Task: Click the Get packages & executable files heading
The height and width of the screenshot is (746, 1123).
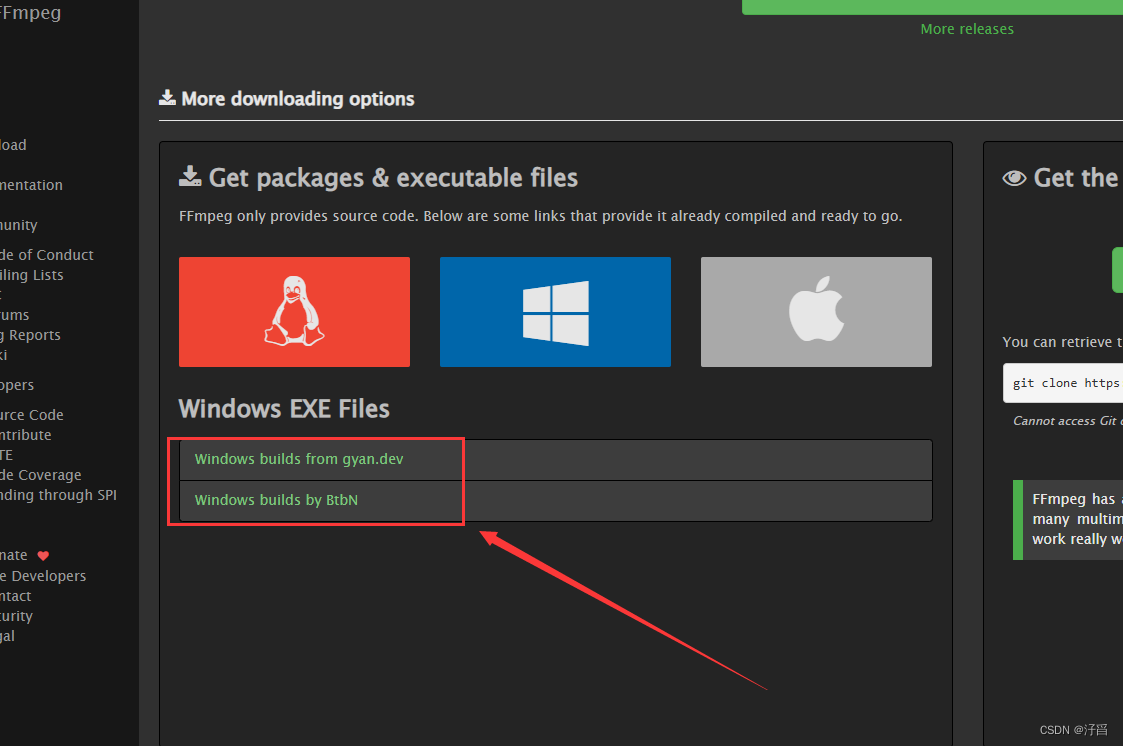Action: coord(393,178)
